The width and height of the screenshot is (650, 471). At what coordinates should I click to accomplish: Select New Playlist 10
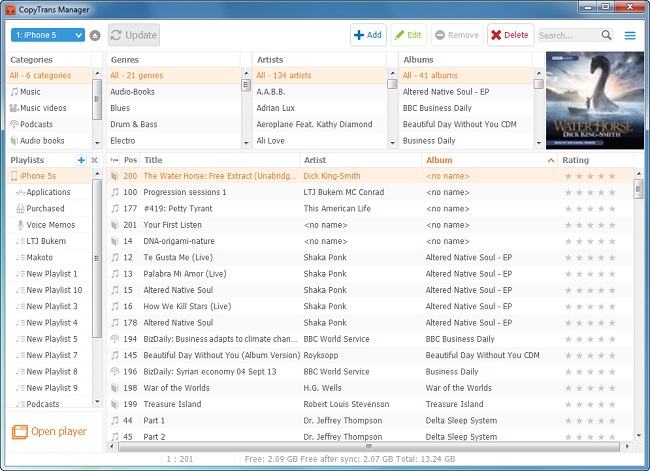click(x=49, y=290)
